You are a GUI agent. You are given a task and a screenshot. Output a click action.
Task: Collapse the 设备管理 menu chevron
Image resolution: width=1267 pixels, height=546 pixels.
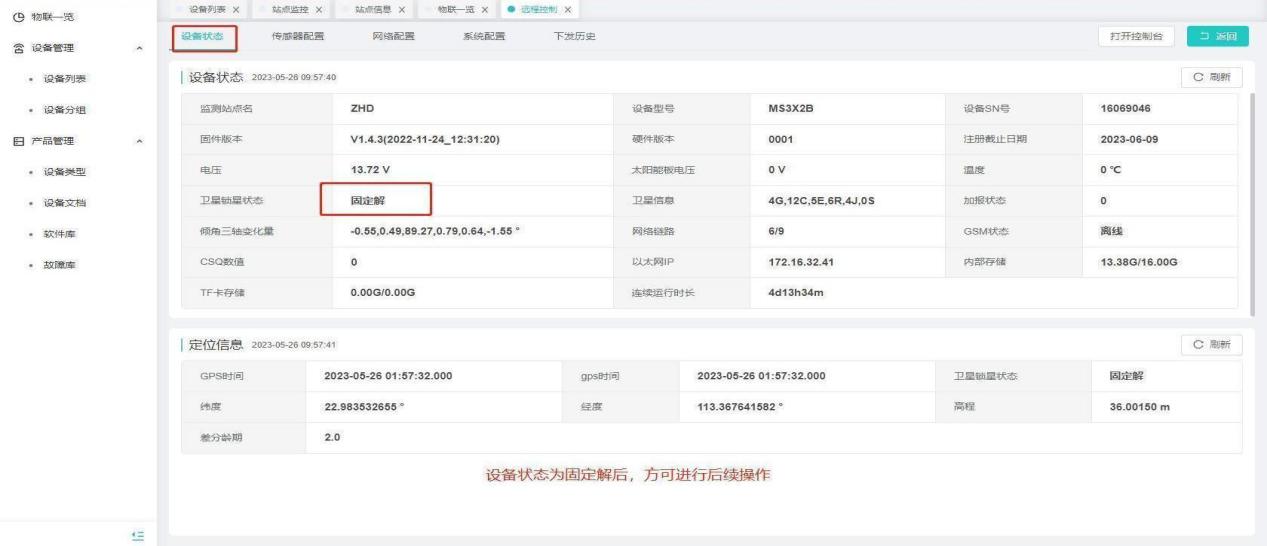[x=138, y=48]
